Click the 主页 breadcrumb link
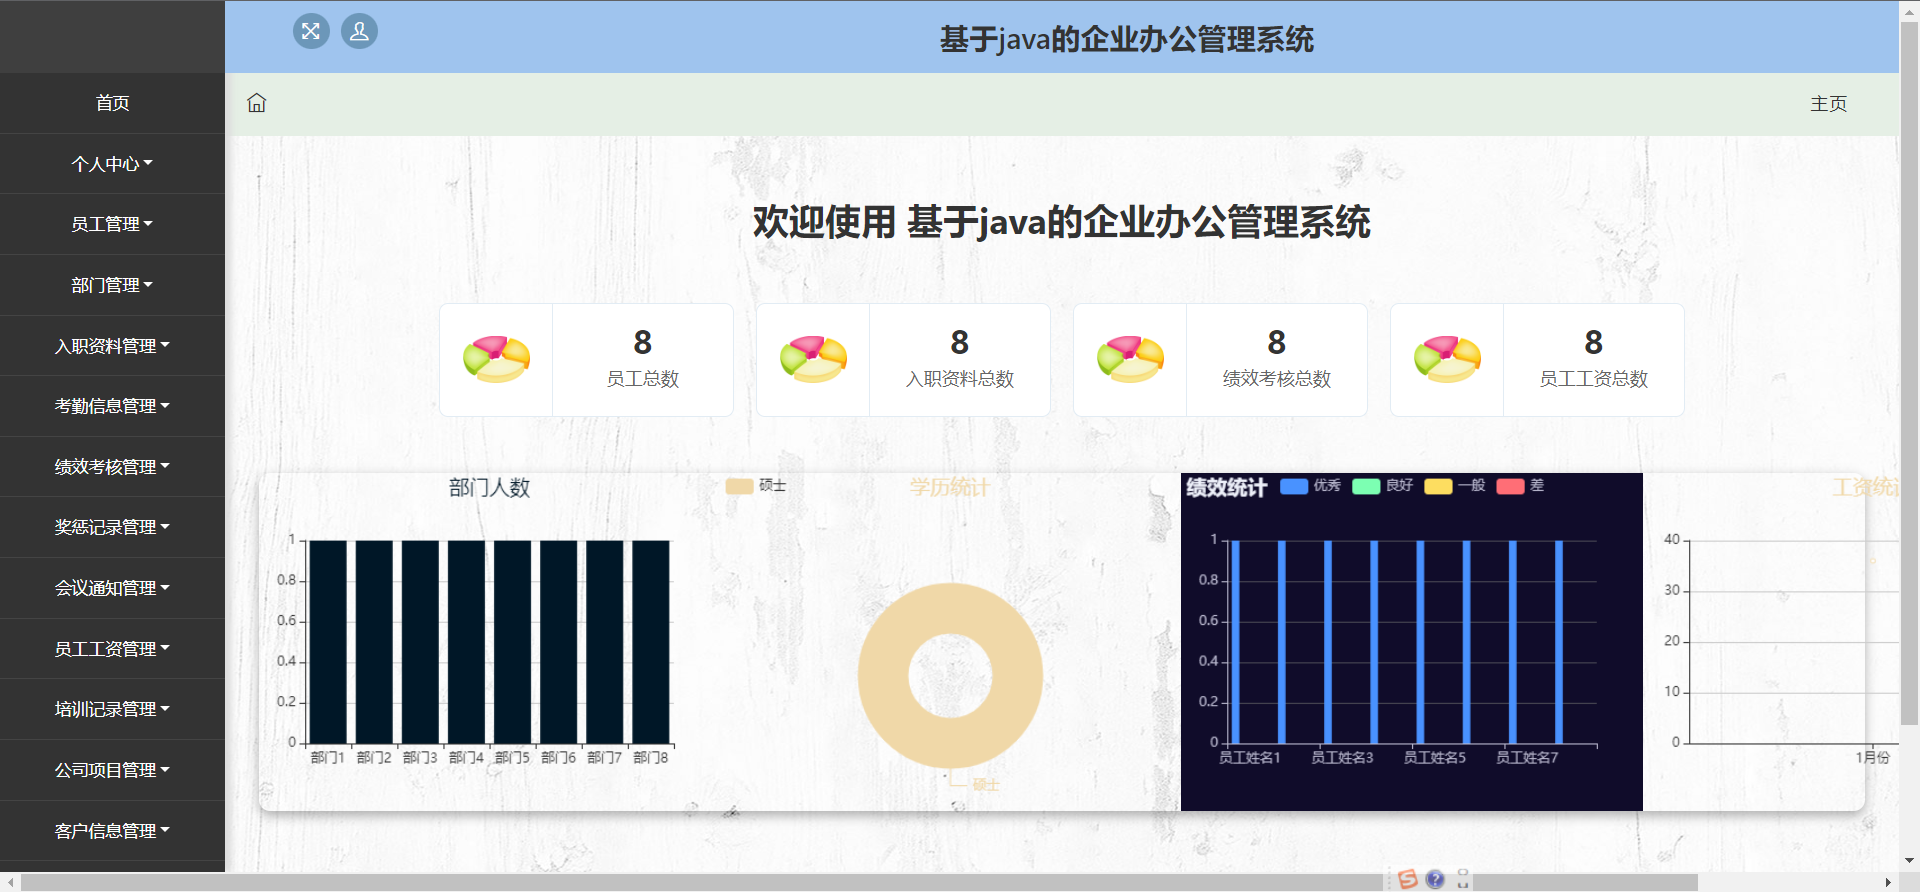The width and height of the screenshot is (1920, 892). tap(1828, 104)
